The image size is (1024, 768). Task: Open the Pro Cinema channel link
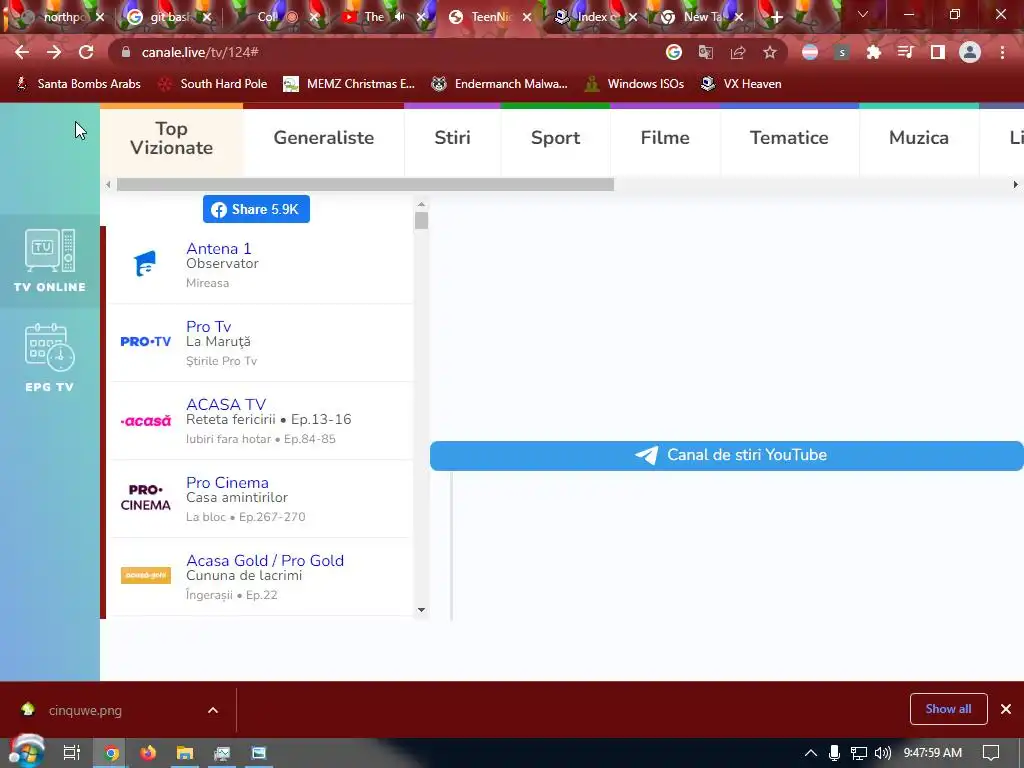tap(227, 483)
